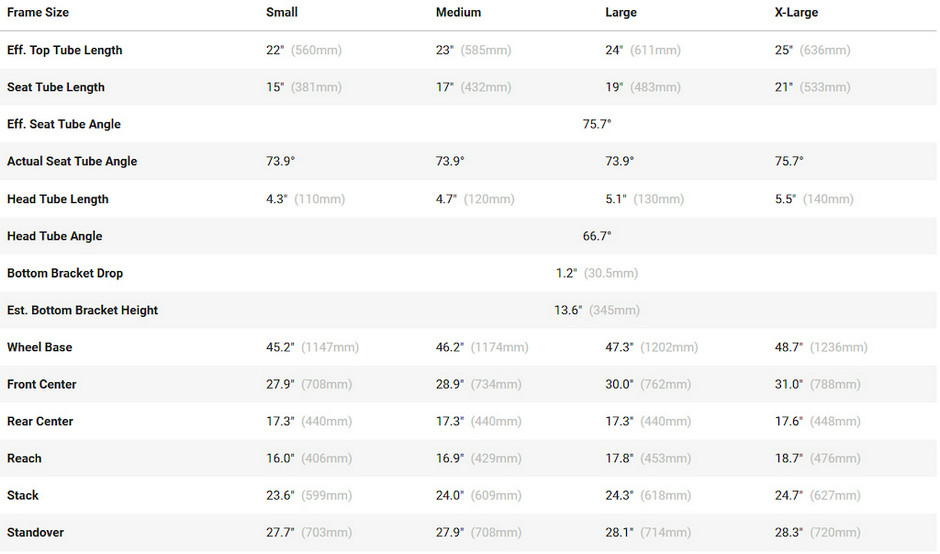The width and height of the screenshot is (940, 554).
Task: Click the Actual Seat Tube Angle label
Action: [72, 161]
